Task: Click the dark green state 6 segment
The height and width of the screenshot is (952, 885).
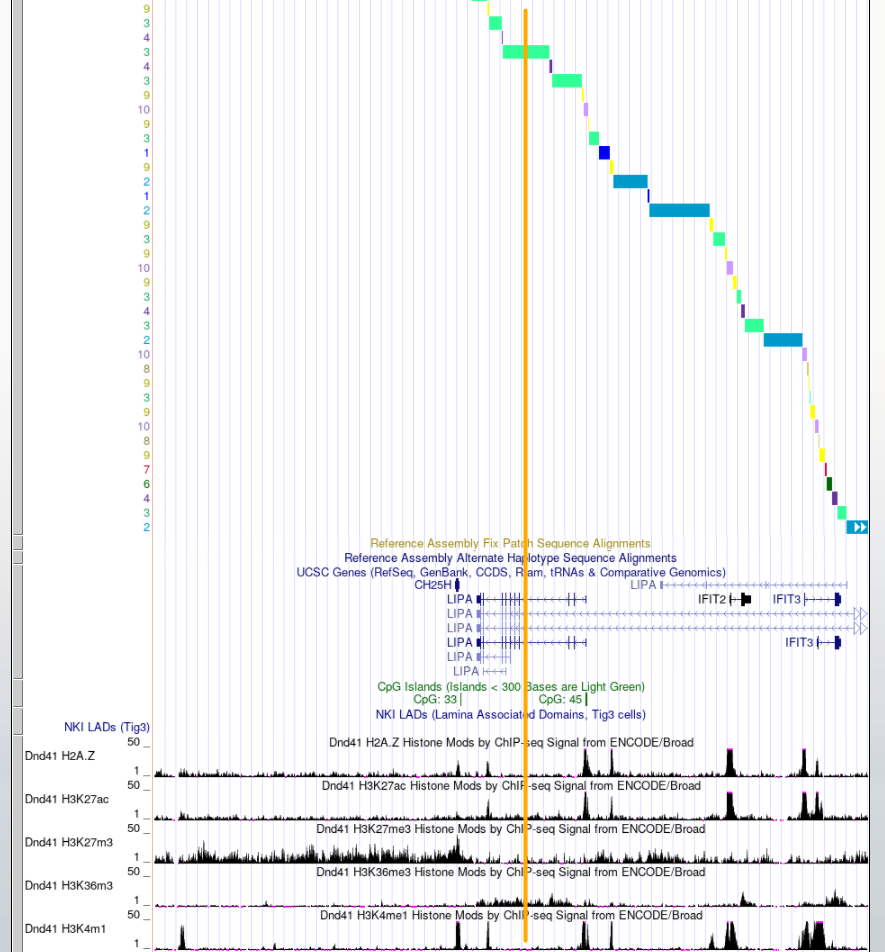Action: tap(829, 484)
